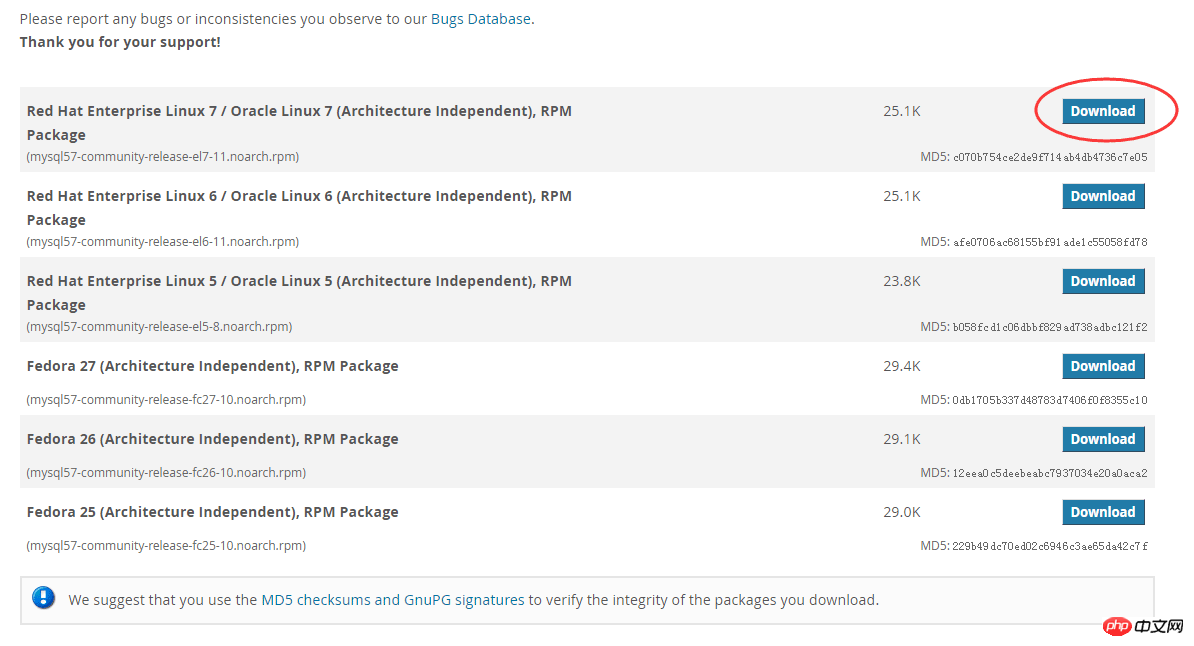The height and width of the screenshot is (646, 1194).
Task: Click the MD5 hash starting c070b754
Action: pos(1050,158)
